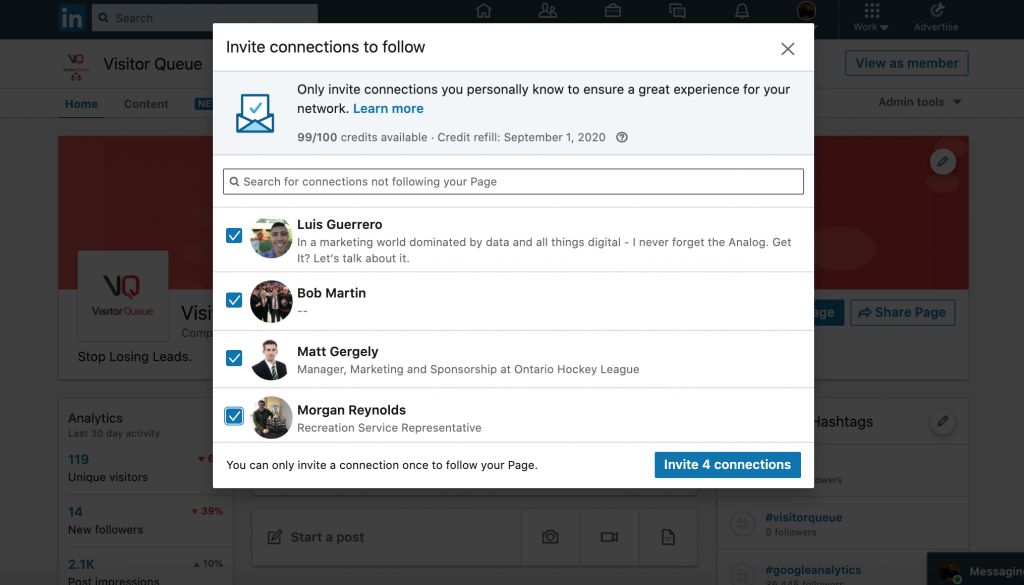
Task: Select the Morgan Reynolds name text
Action: pos(351,410)
